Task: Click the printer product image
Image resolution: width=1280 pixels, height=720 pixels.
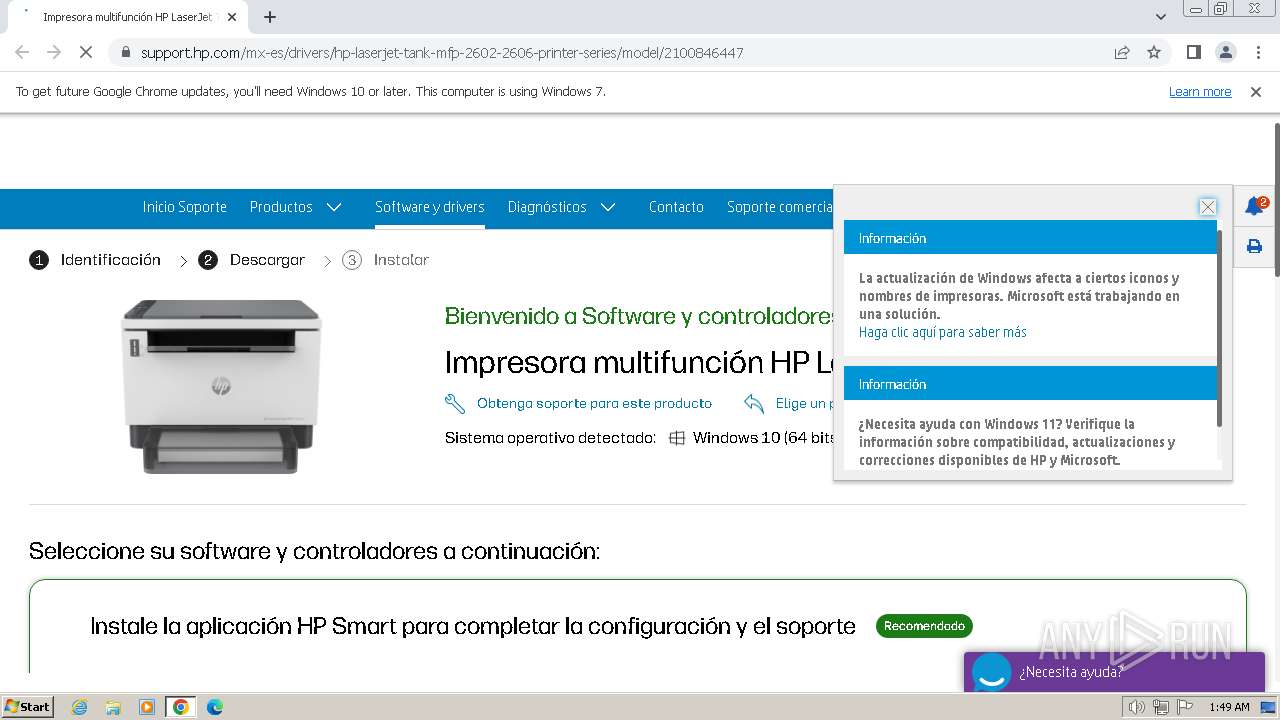Action: (x=221, y=386)
